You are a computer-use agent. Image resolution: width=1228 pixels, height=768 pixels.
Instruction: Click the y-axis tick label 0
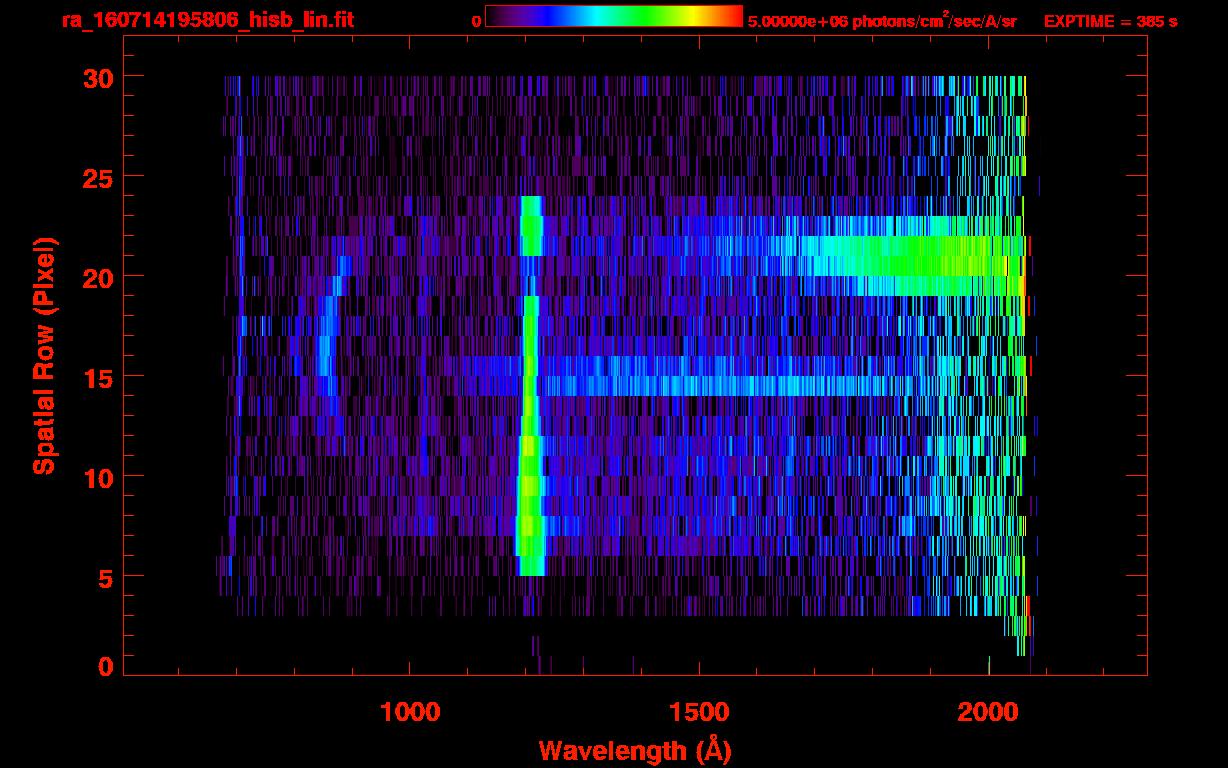pos(104,666)
